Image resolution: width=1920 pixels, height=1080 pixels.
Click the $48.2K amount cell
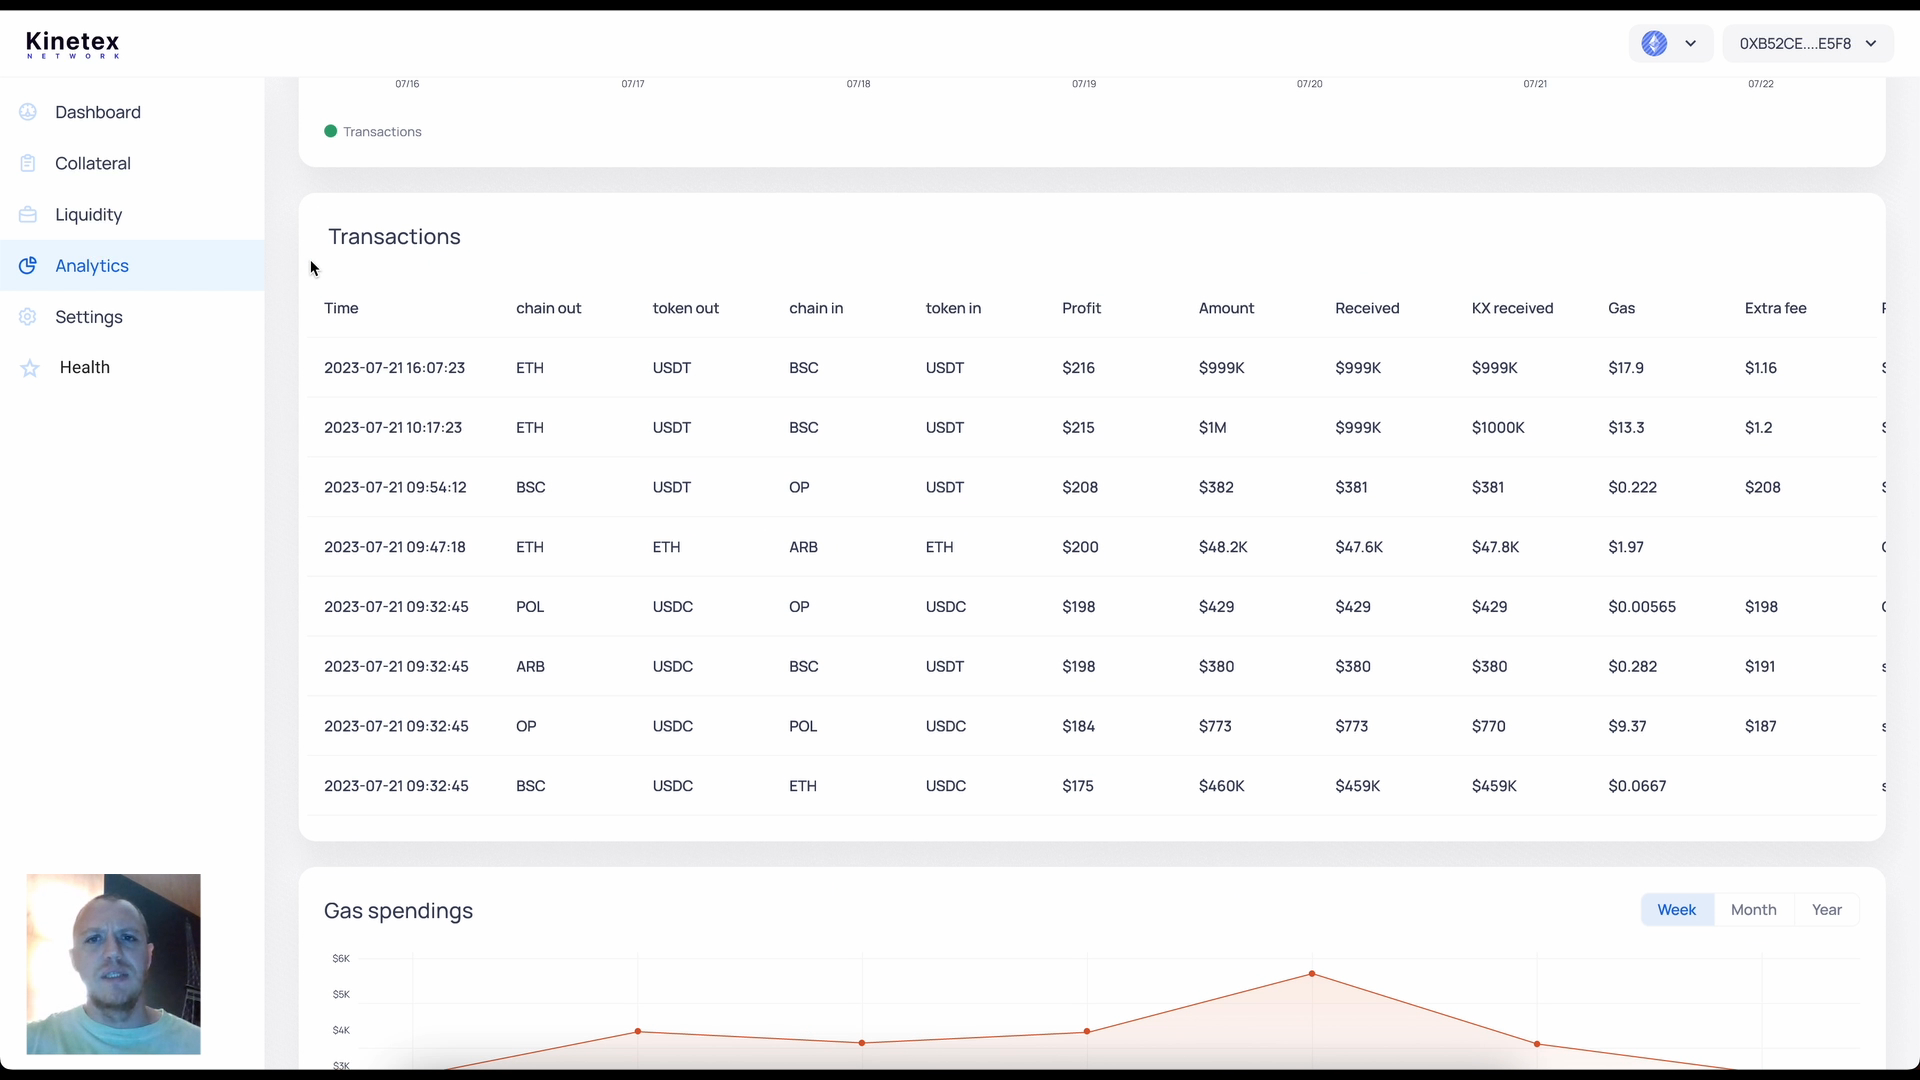pos(1223,547)
